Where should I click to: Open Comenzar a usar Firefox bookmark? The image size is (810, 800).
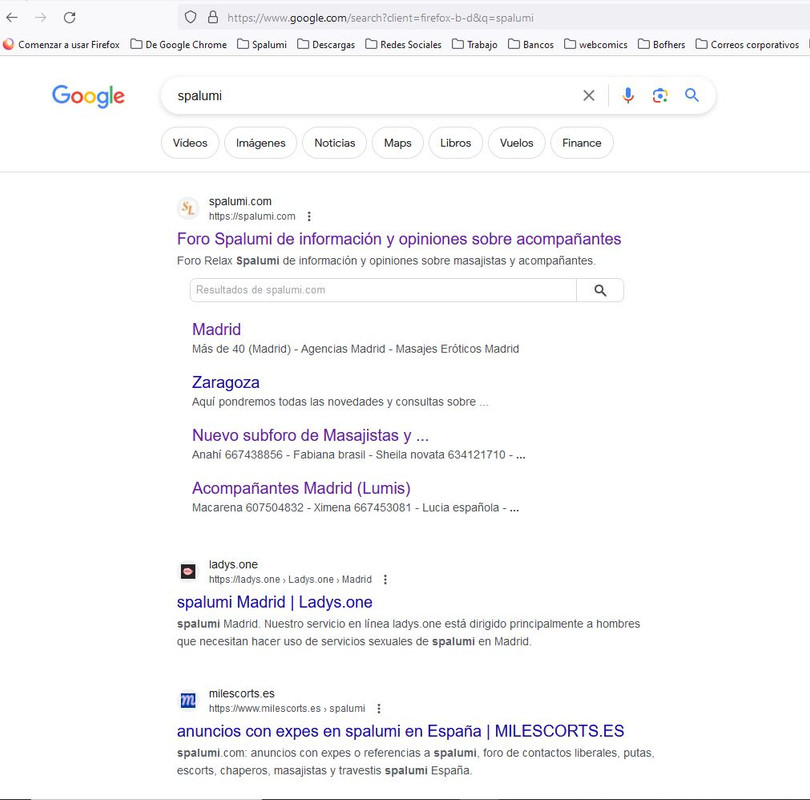pos(61,44)
